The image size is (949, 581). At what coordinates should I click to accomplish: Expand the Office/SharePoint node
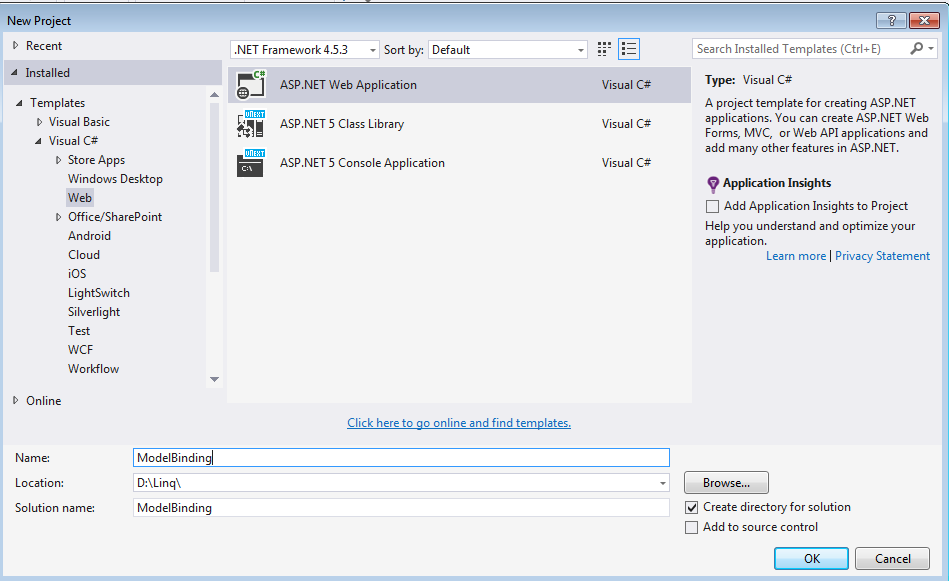click(57, 216)
